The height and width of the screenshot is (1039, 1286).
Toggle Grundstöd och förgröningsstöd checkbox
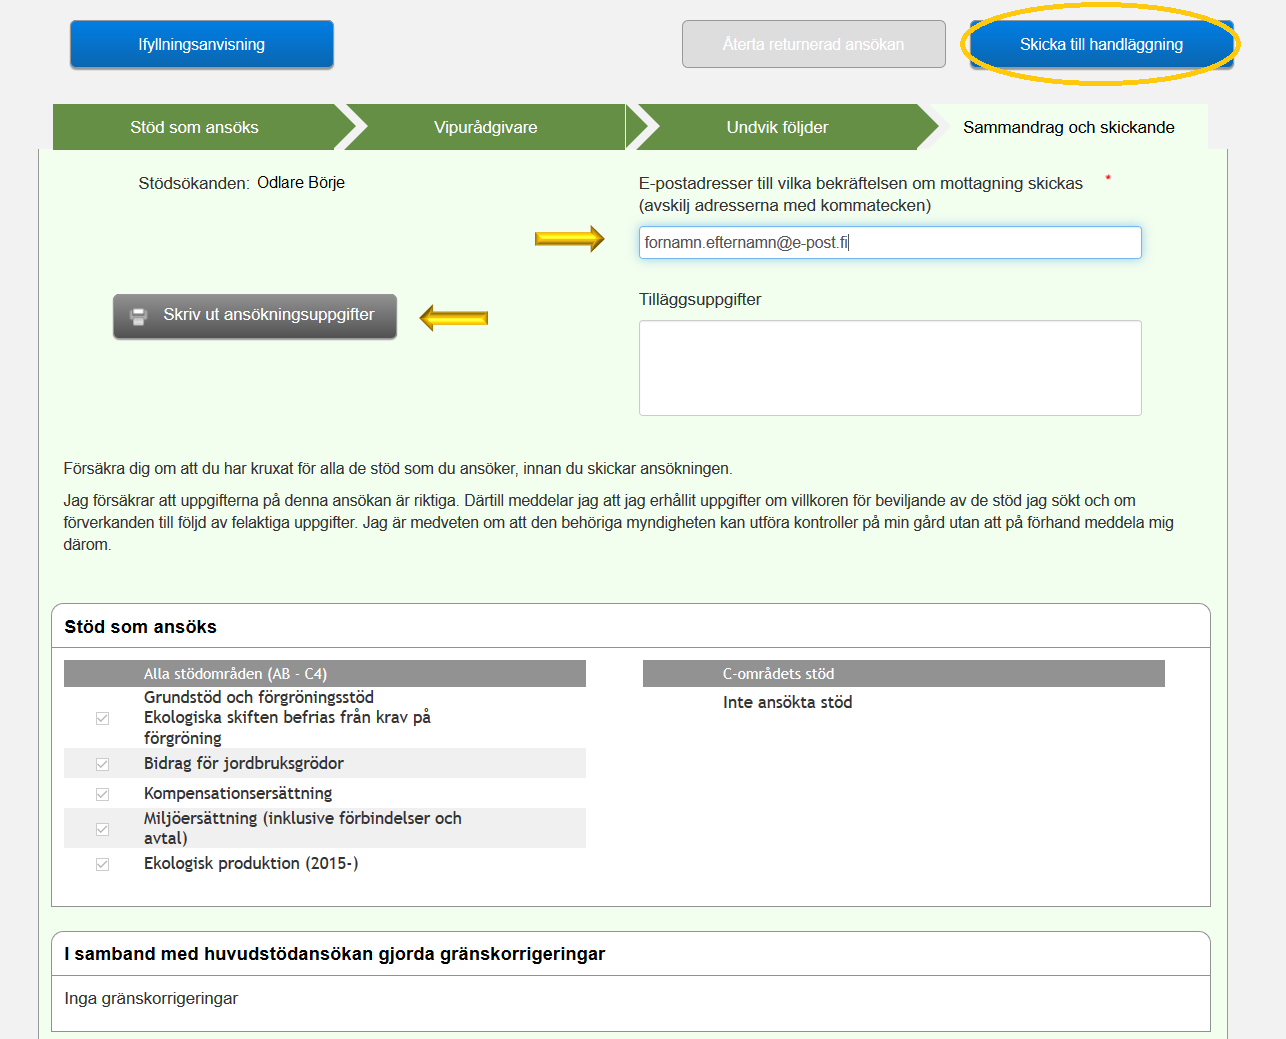coord(102,718)
